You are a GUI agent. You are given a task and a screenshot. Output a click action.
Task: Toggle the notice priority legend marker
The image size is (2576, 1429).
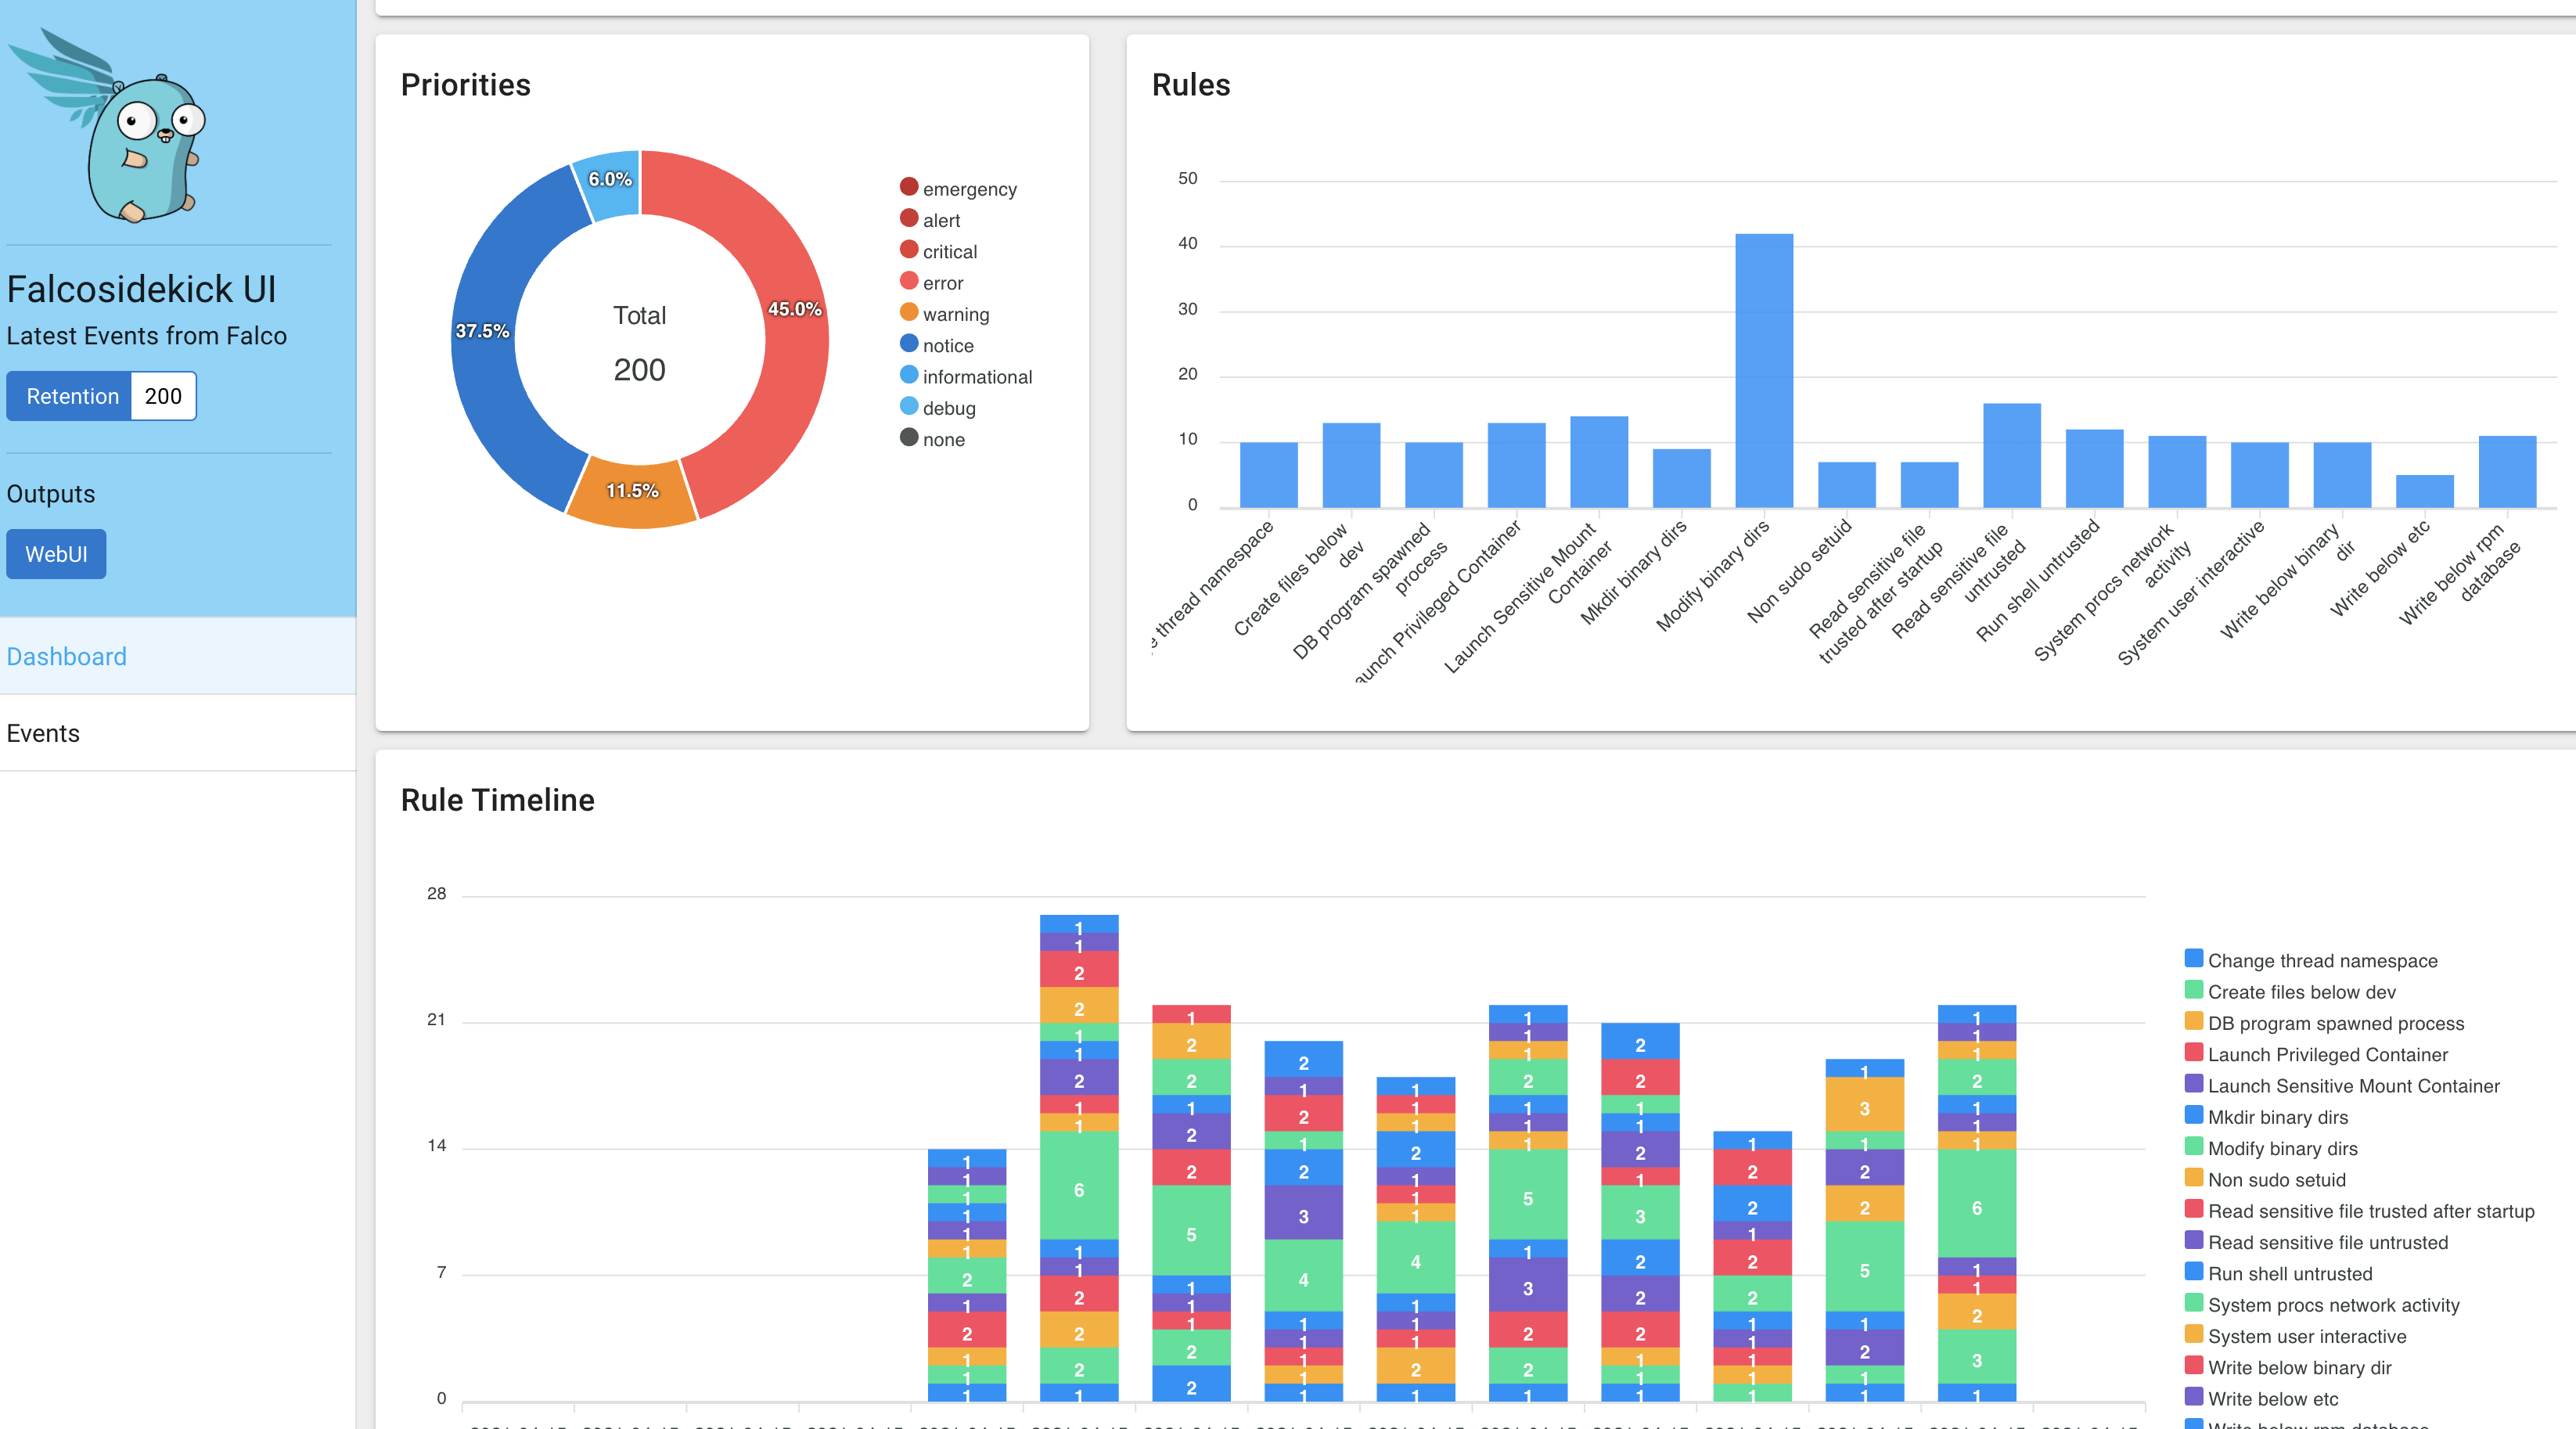pyautogui.click(x=908, y=343)
